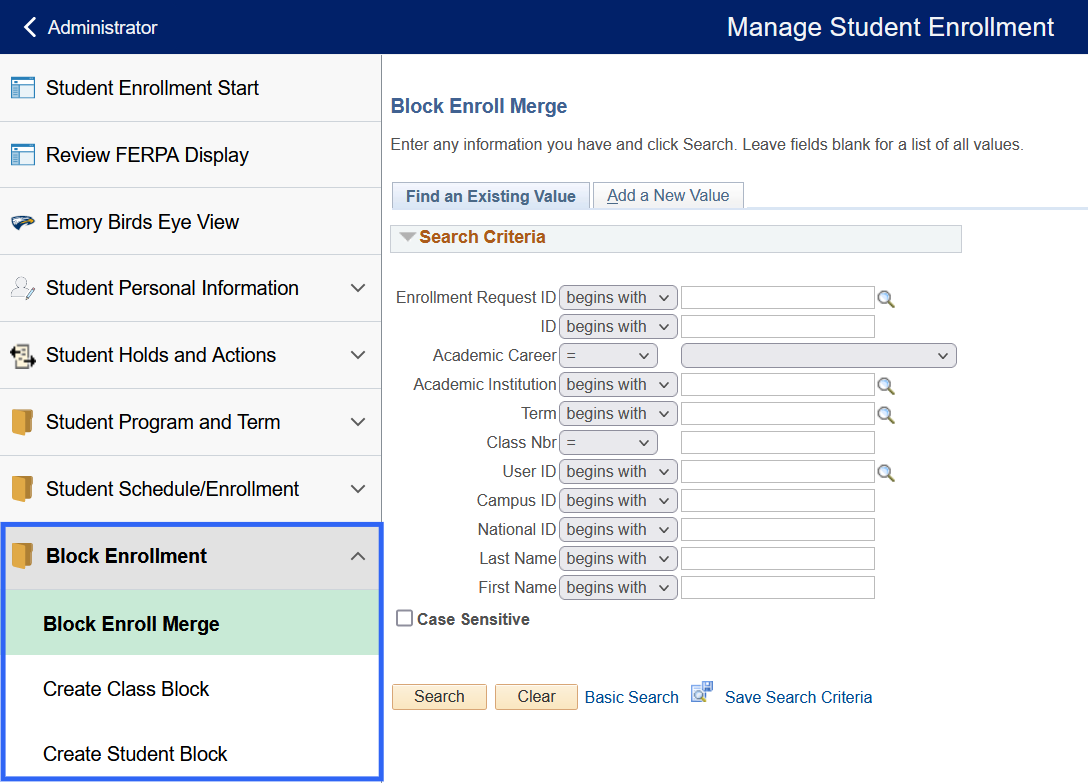The height and width of the screenshot is (783, 1088).
Task: Collapse the Block Enrollment menu chevron
Action: [x=358, y=556]
